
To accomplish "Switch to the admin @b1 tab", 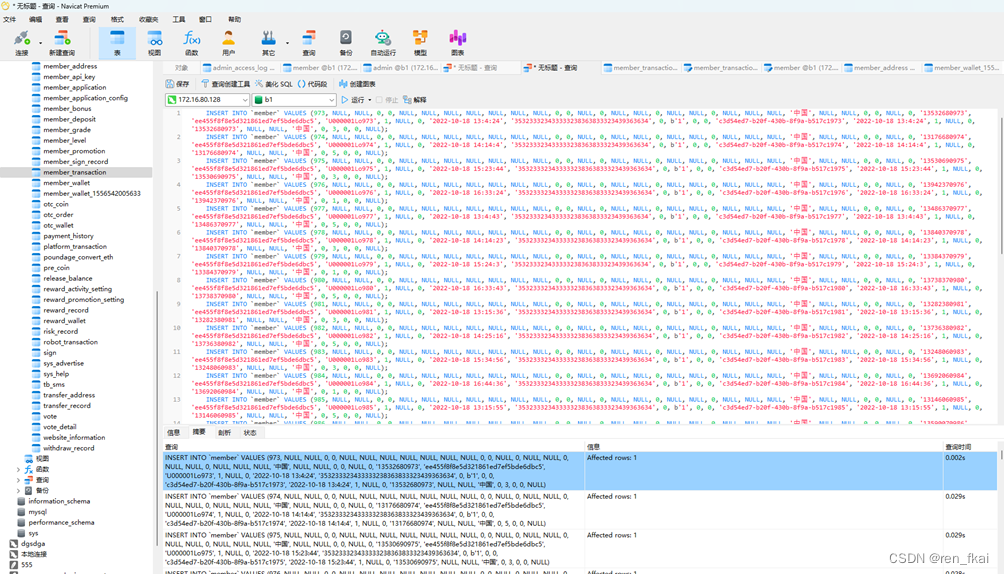I will click(x=401, y=68).
